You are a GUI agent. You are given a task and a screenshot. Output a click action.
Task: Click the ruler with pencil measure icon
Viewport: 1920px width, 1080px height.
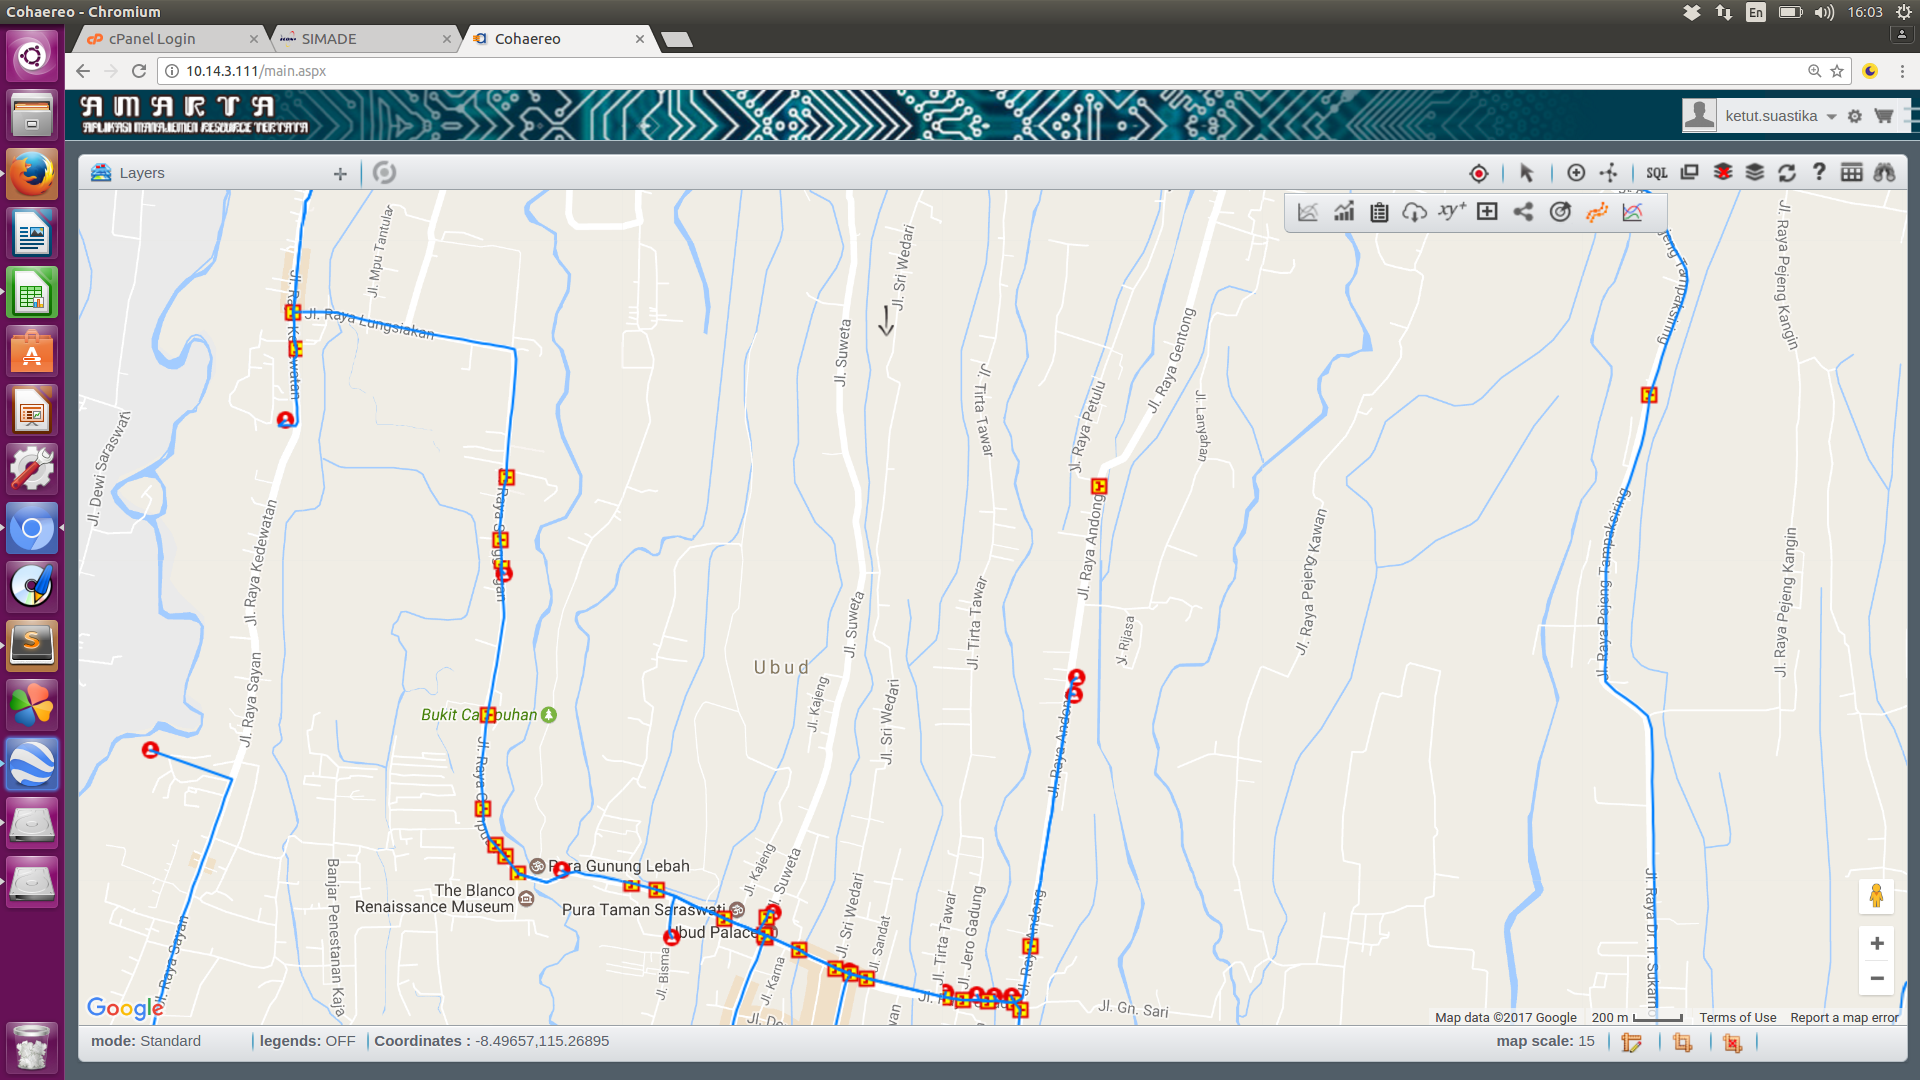pos(1632,1043)
